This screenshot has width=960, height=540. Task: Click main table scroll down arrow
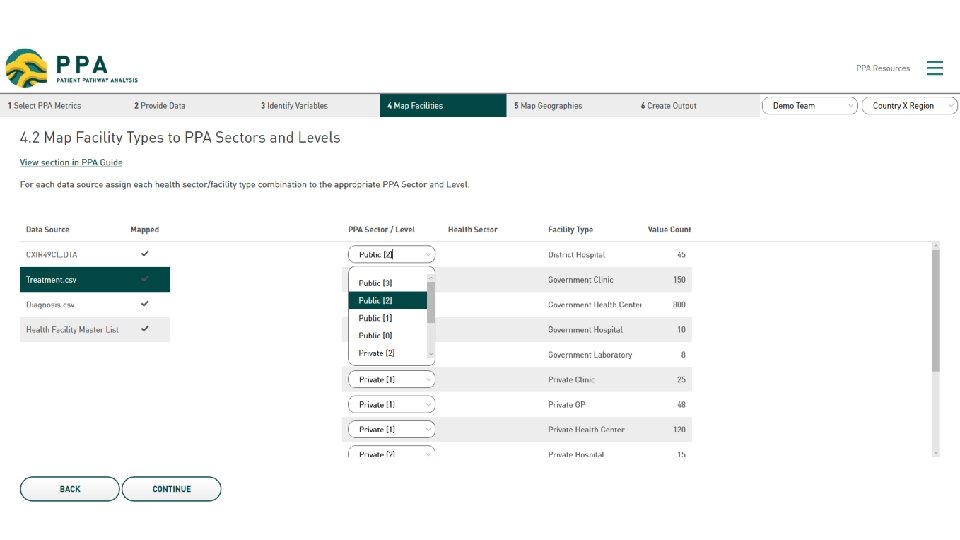[936, 453]
